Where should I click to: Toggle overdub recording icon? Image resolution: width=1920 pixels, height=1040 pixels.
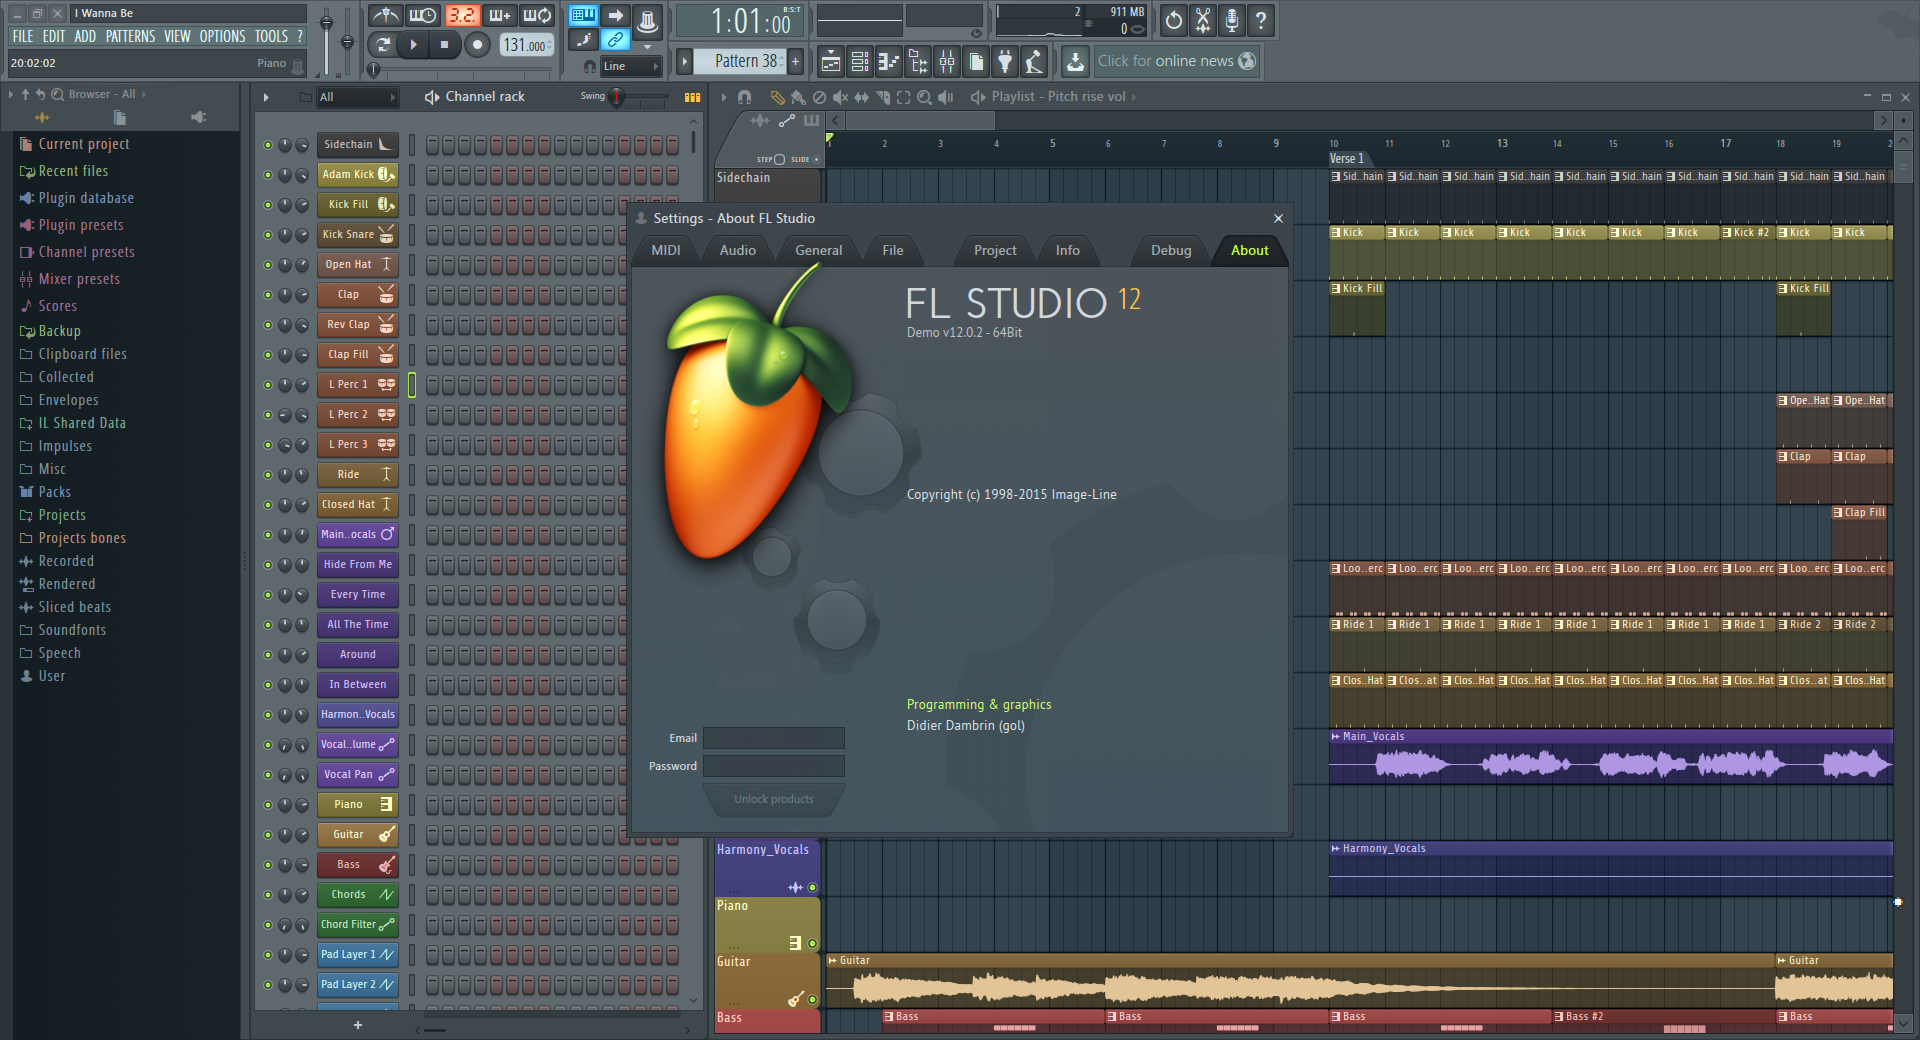point(499,15)
